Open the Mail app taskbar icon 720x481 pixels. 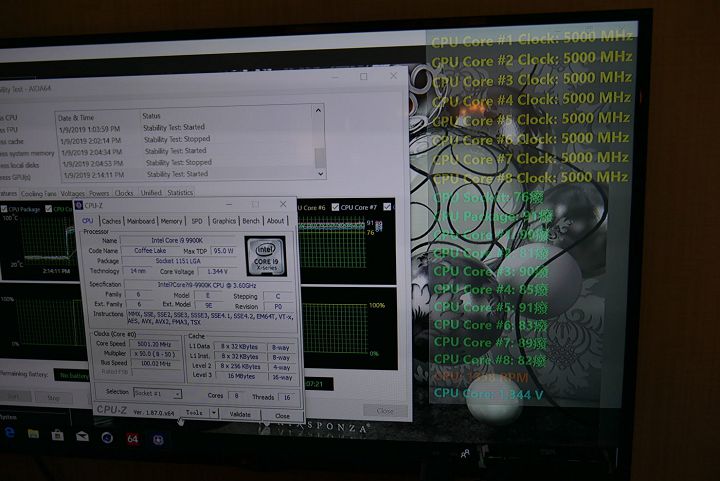[82, 436]
